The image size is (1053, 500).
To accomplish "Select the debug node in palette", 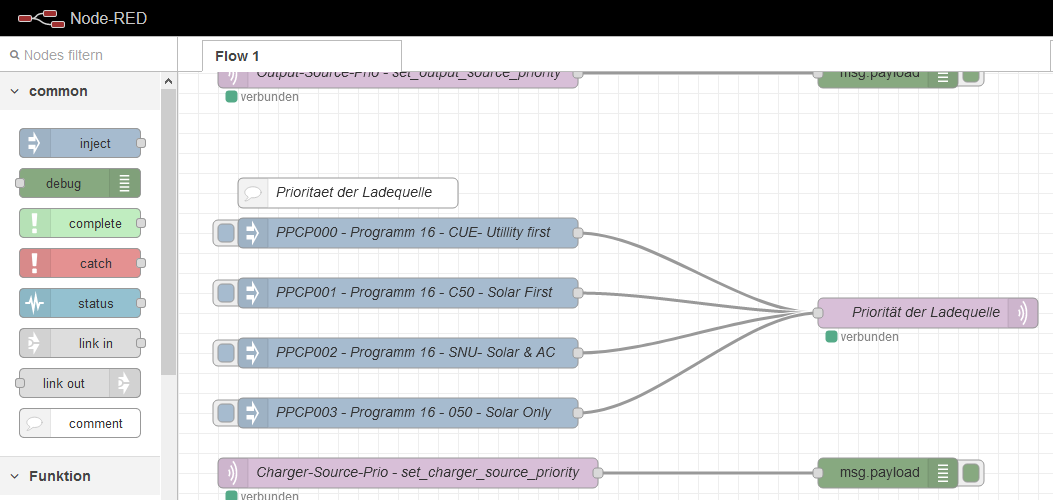I will coord(78,183).
